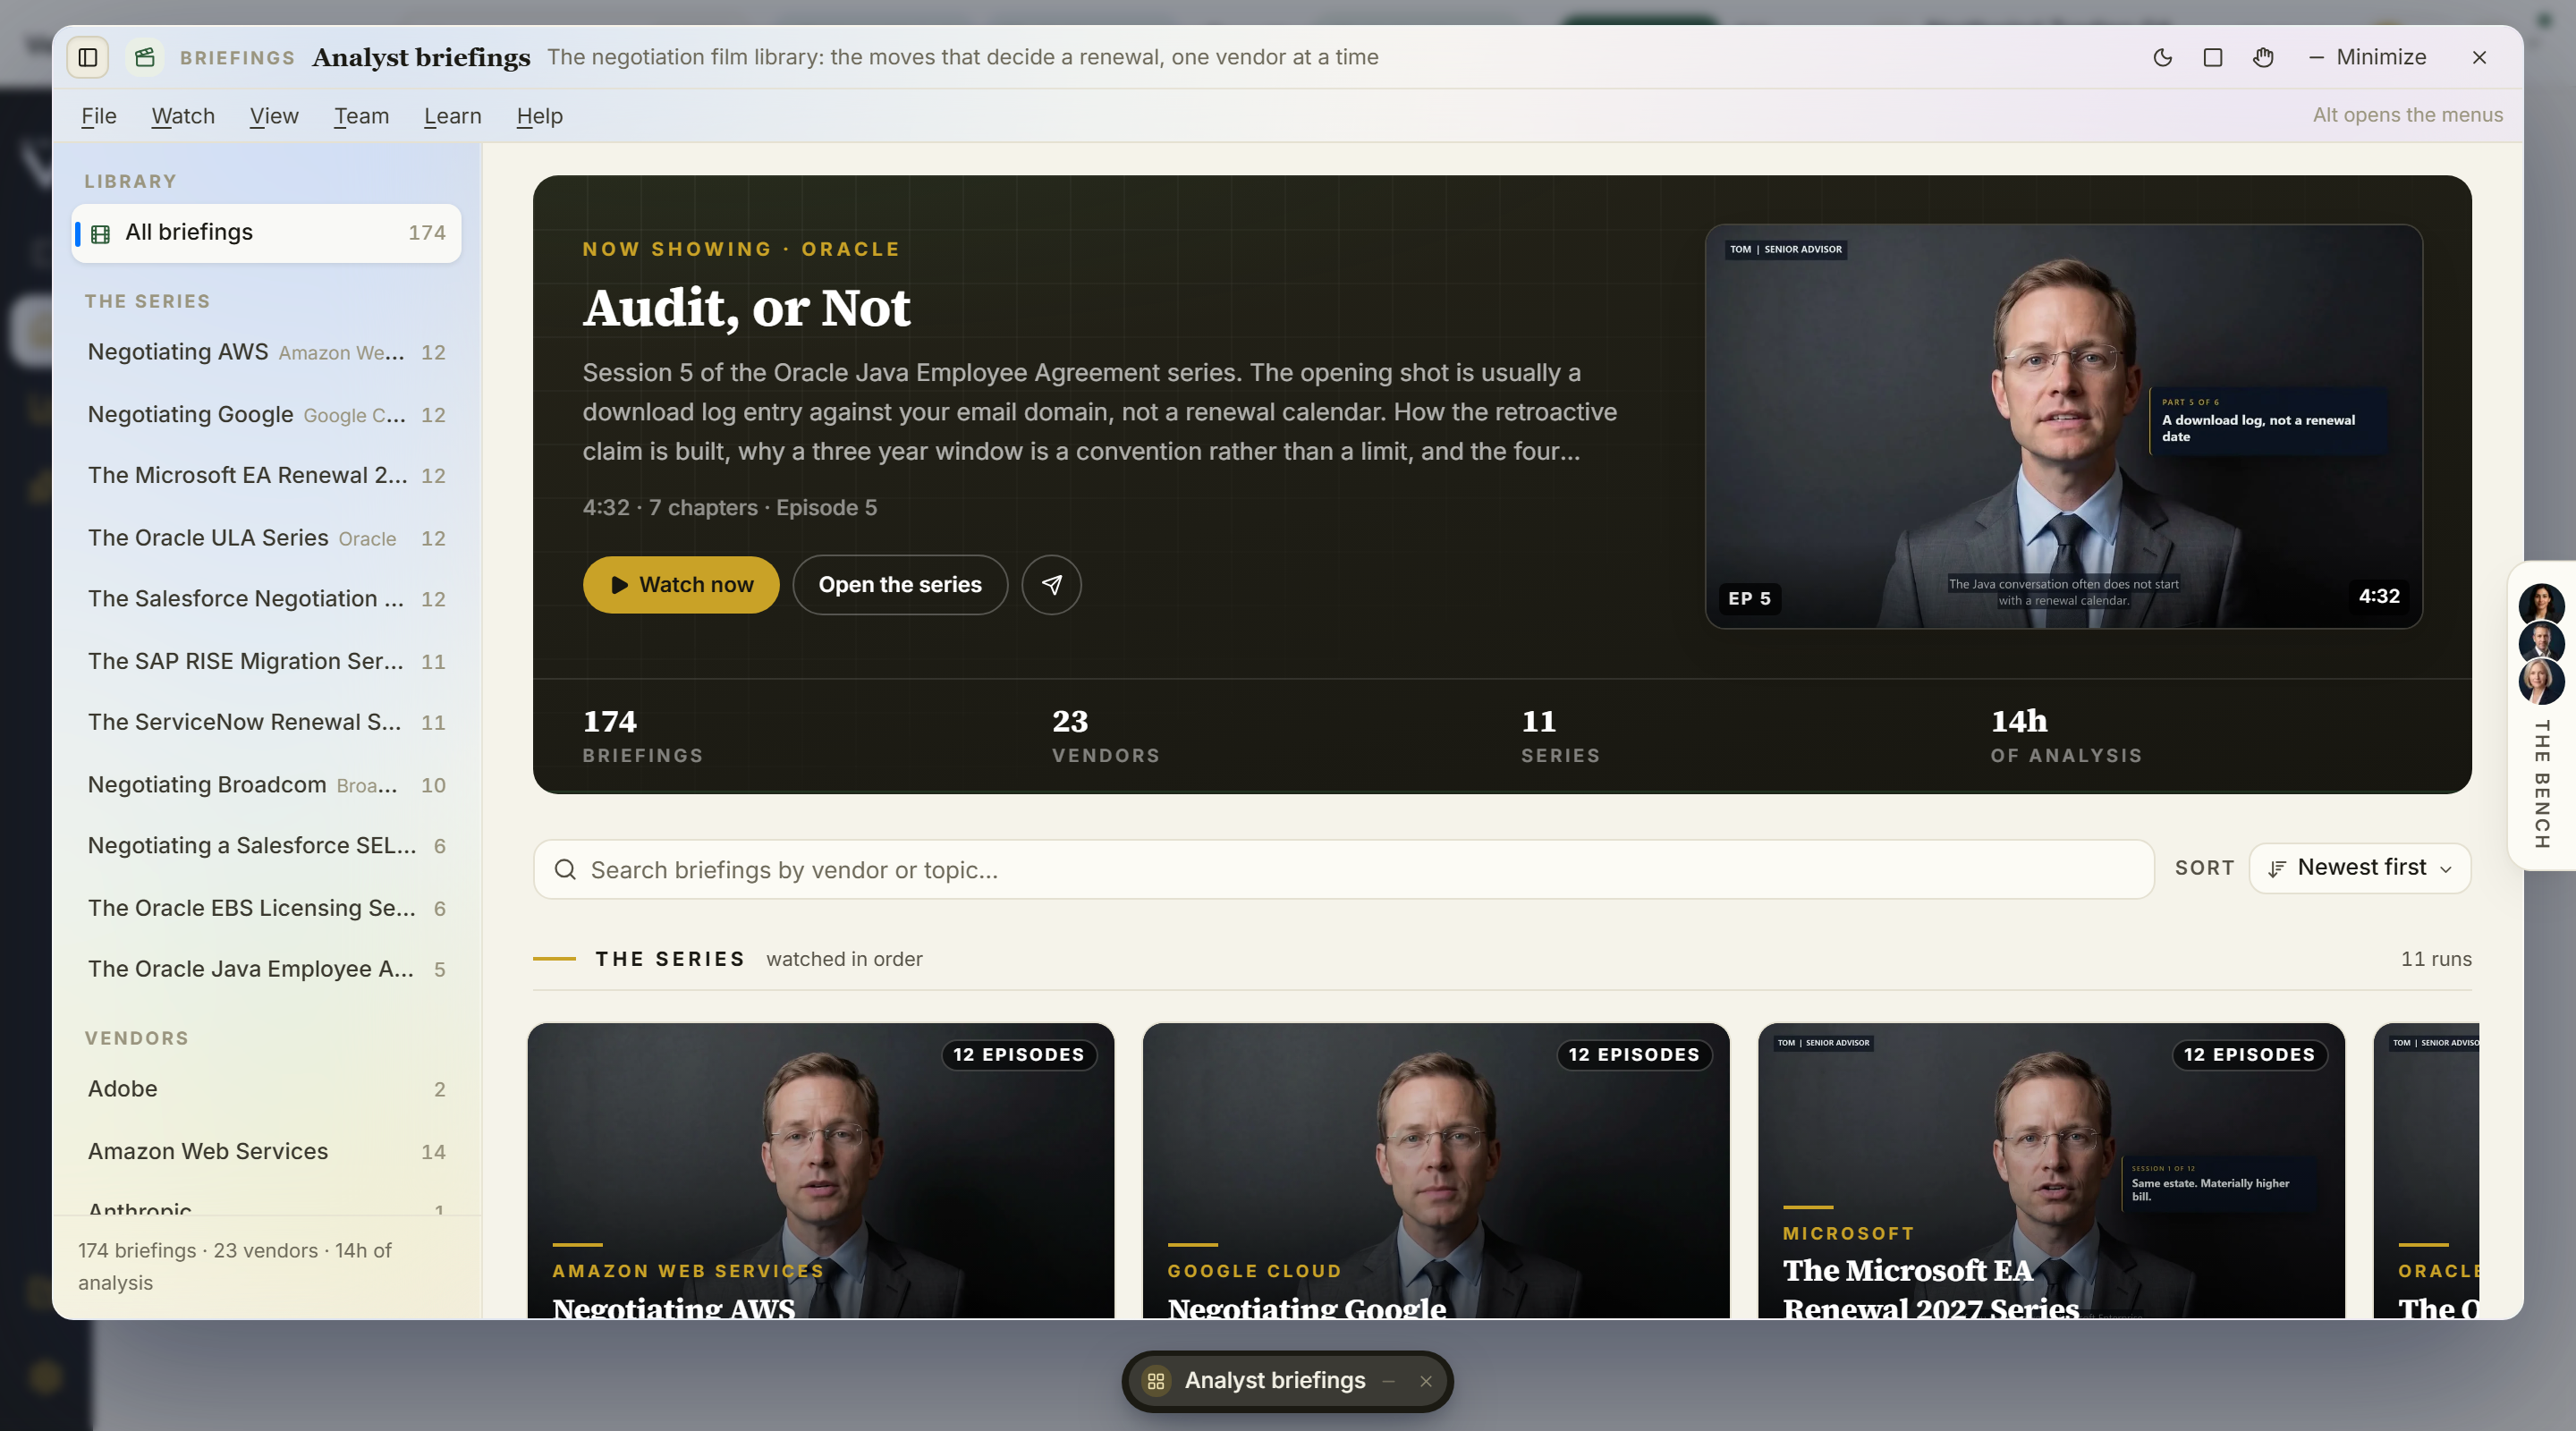
Task: Open Negotiating AWS series card
Action: point(820,1170)
